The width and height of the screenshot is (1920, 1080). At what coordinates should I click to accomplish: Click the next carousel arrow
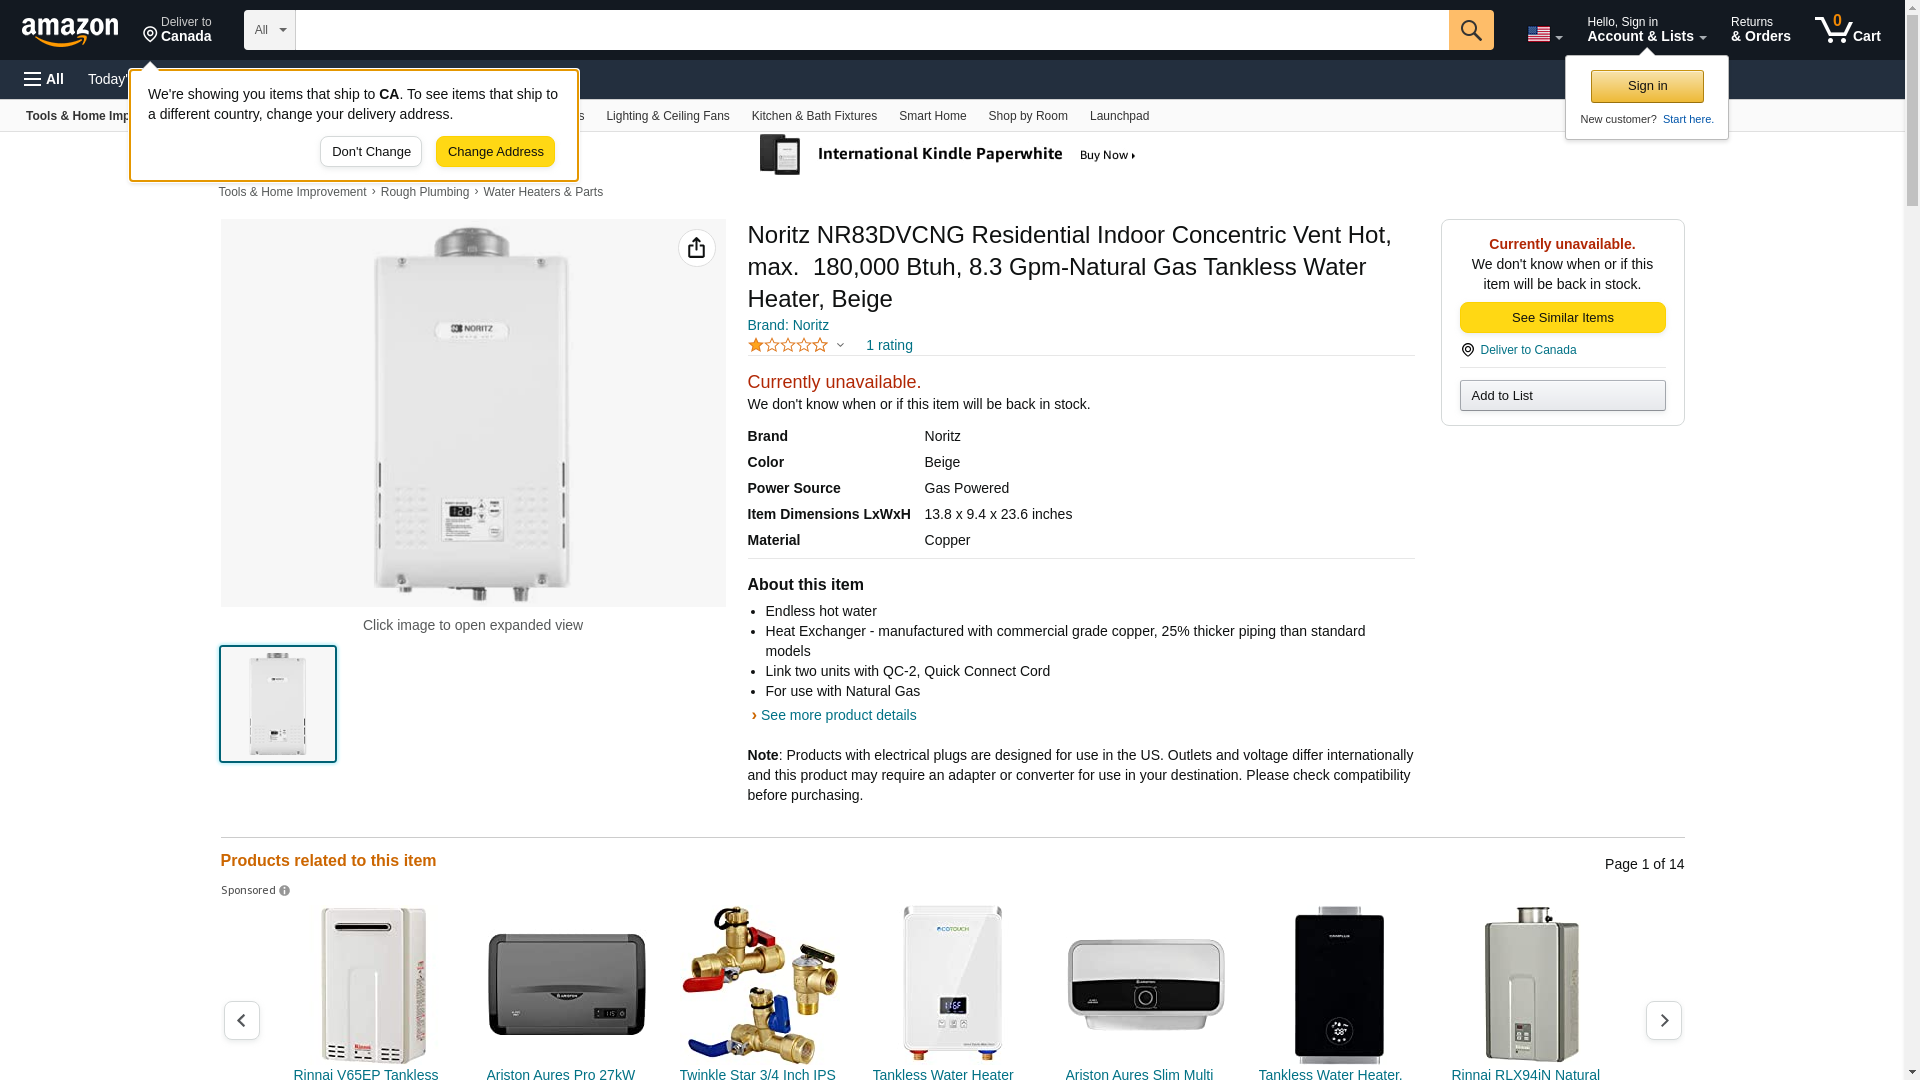coord(1663,1020)
